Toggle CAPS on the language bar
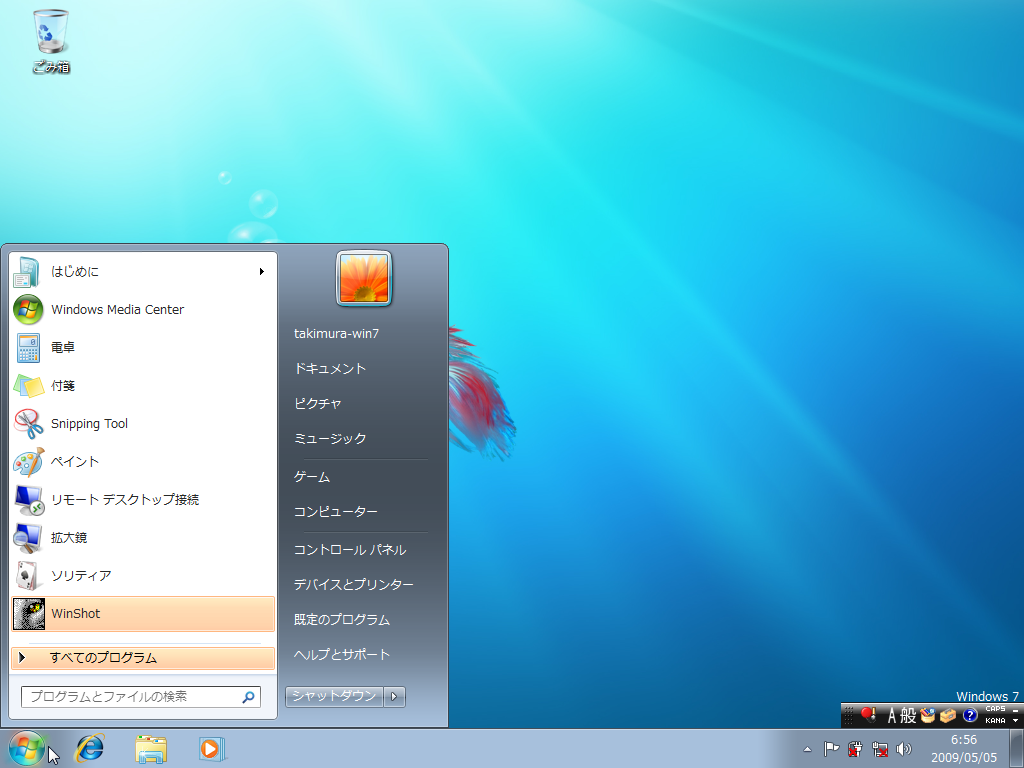Screen dimensions: 1024x768 tap(995, 709)
